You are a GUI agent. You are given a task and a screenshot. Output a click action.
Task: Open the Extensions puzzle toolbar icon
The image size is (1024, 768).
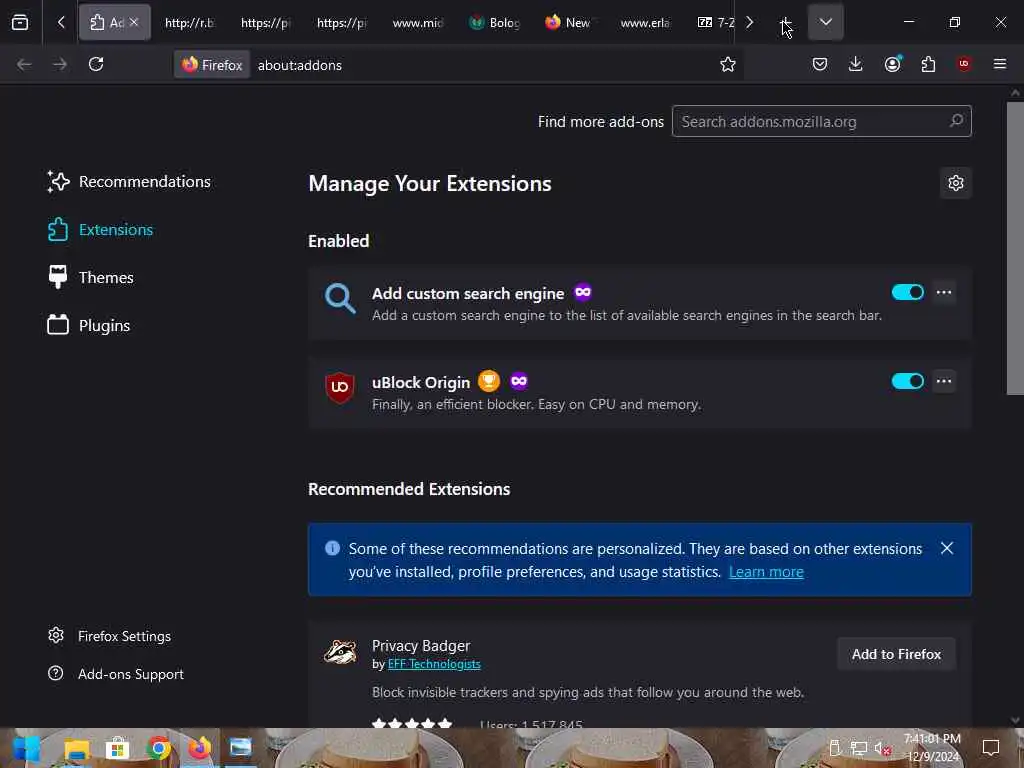928,64
